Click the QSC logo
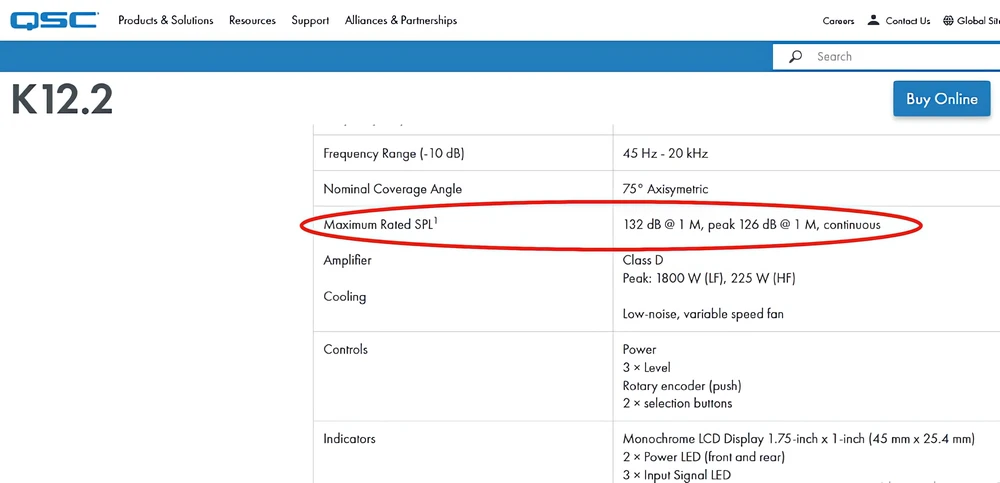The height and width of the screenshot is (483, 1000). 54,20
